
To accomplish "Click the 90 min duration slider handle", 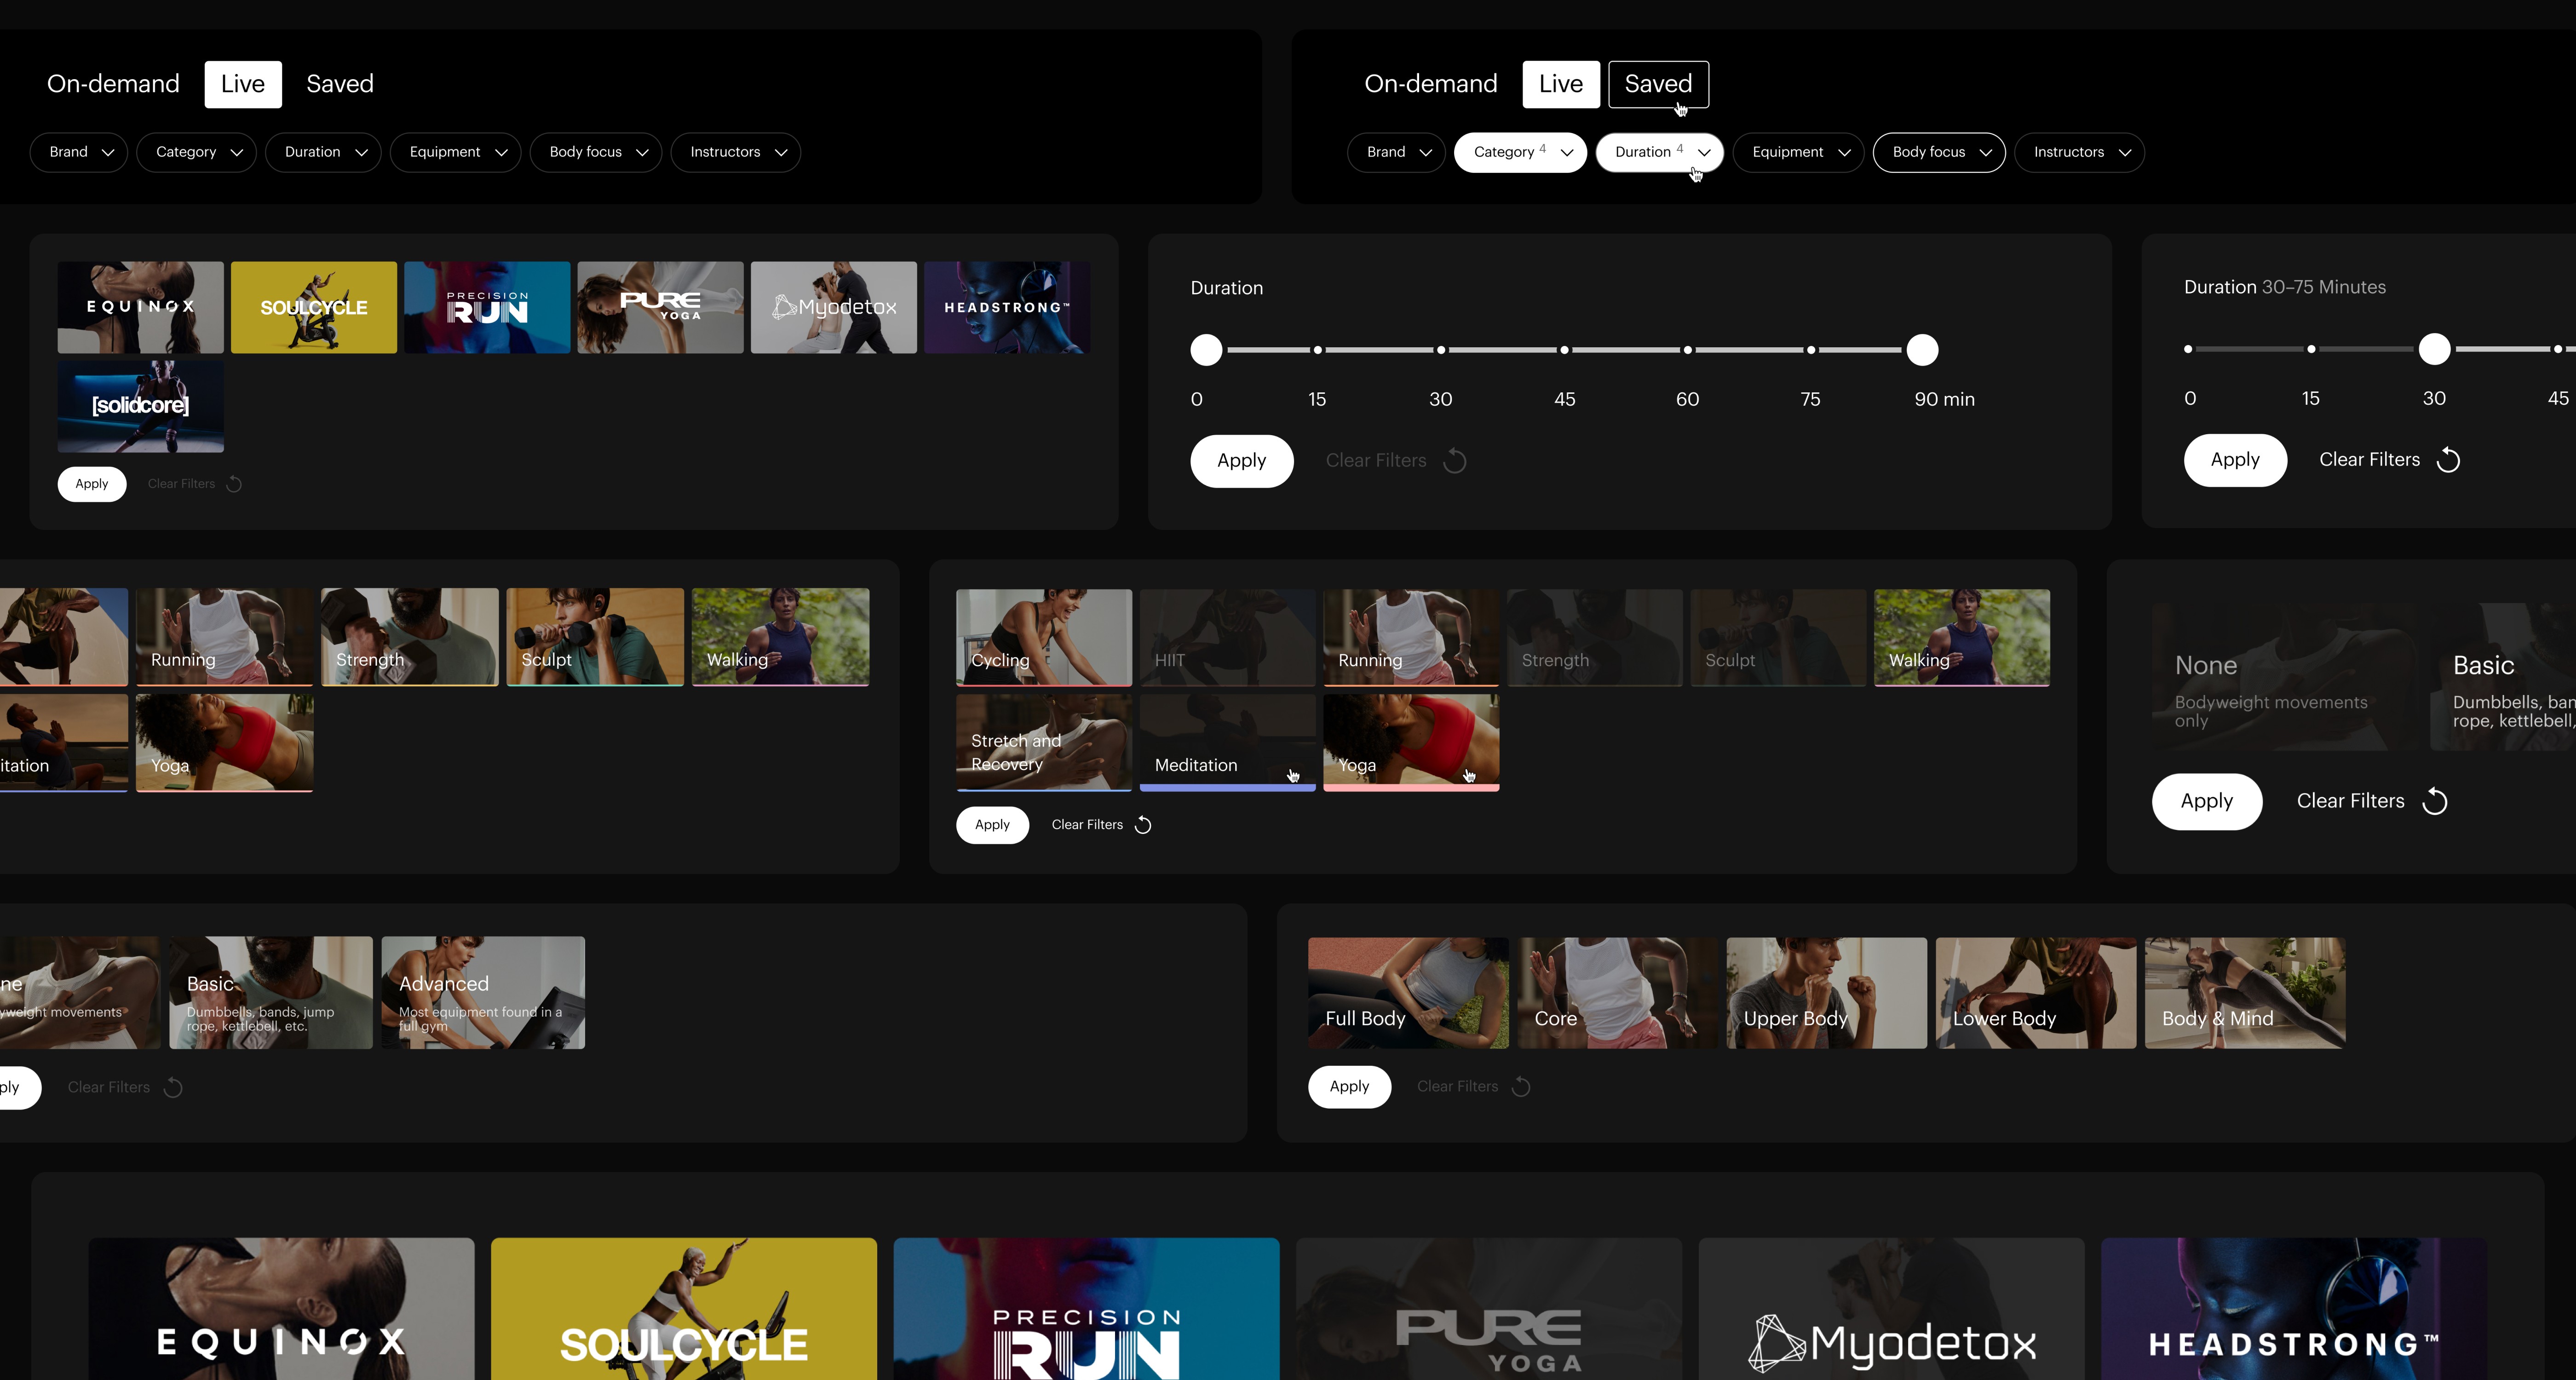I will click(x=1921, y=350).
